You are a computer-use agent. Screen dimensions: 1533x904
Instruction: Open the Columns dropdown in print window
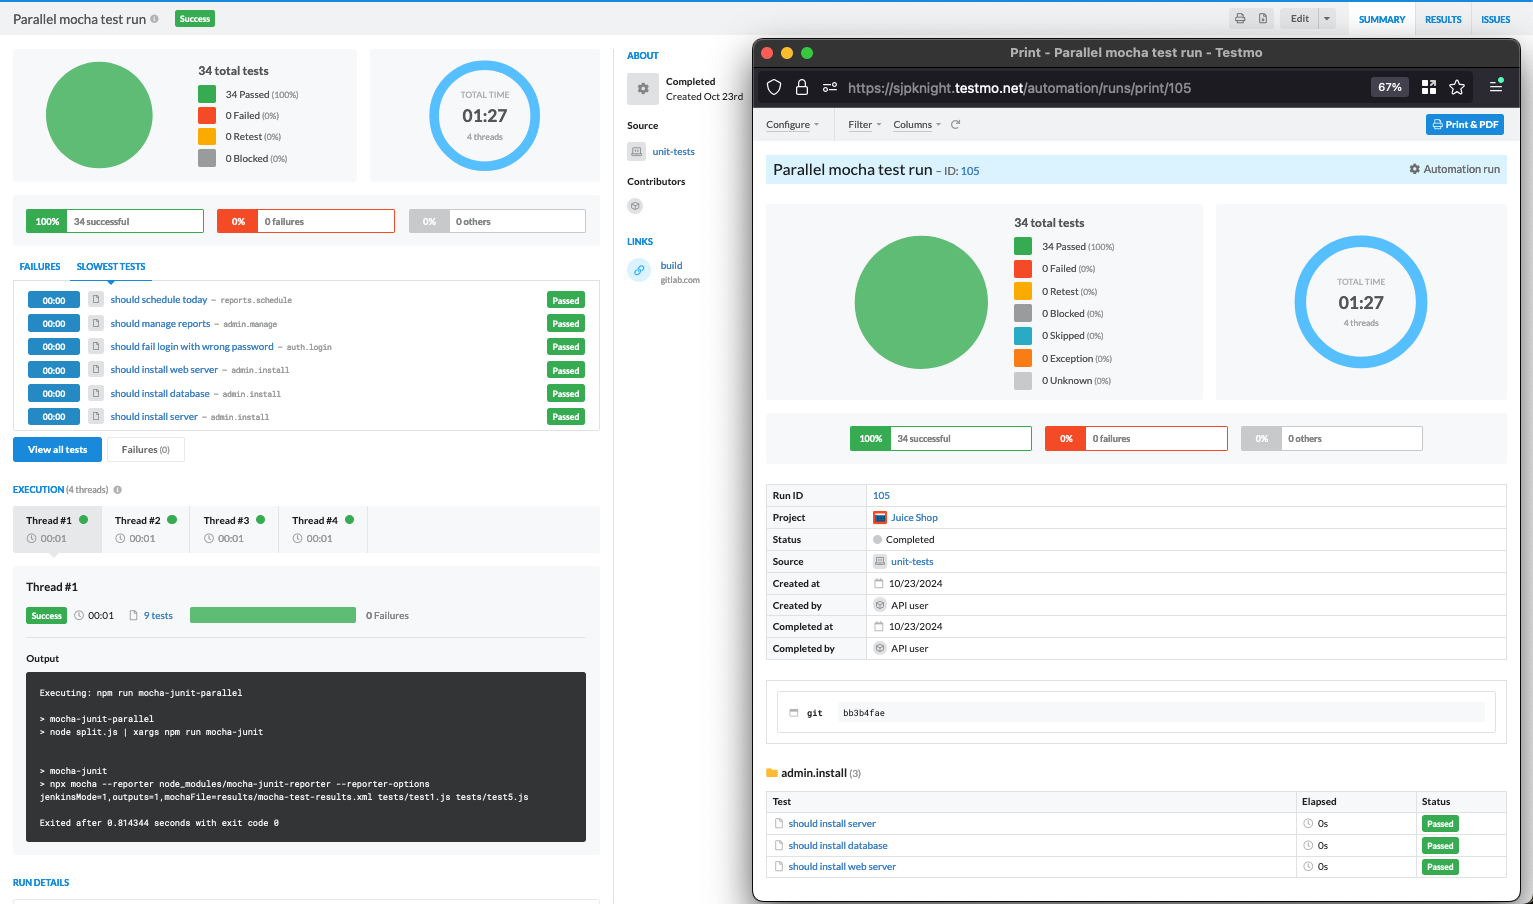[x=917, y=125]
